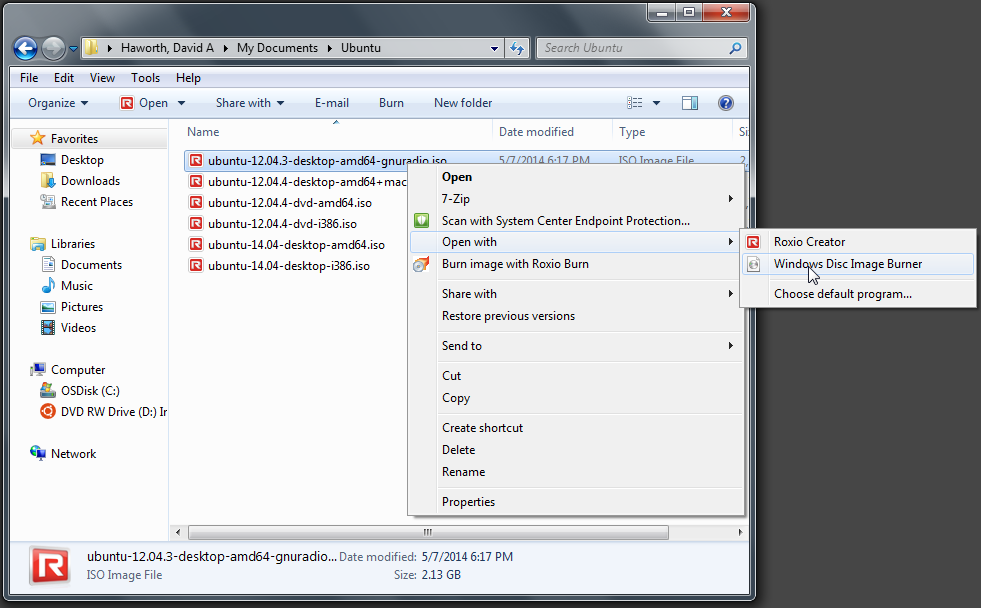Viewport: 981px width, 608px height.
Task: Select Choose default program...
Action: point(858,294)
